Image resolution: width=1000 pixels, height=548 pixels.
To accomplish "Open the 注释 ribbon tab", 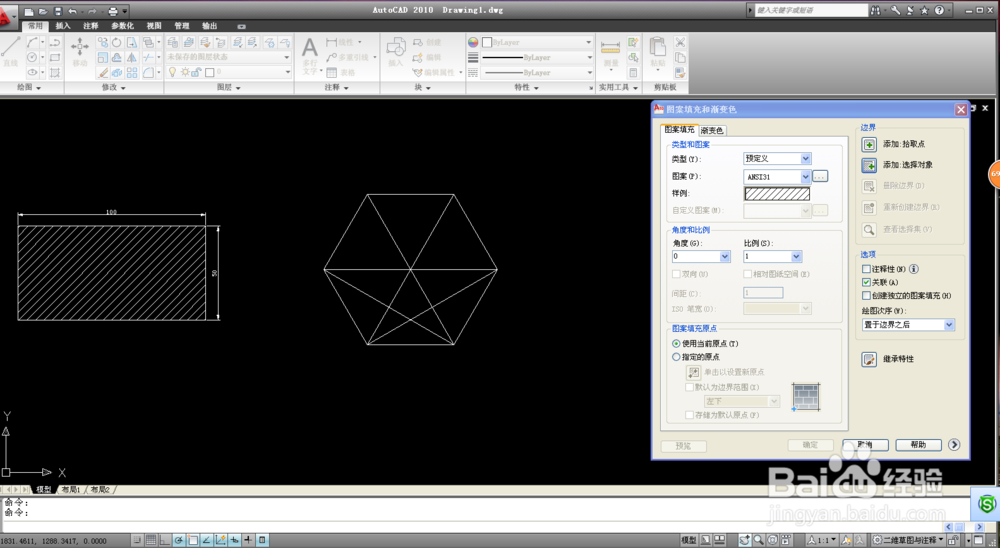I will point(91,26).
